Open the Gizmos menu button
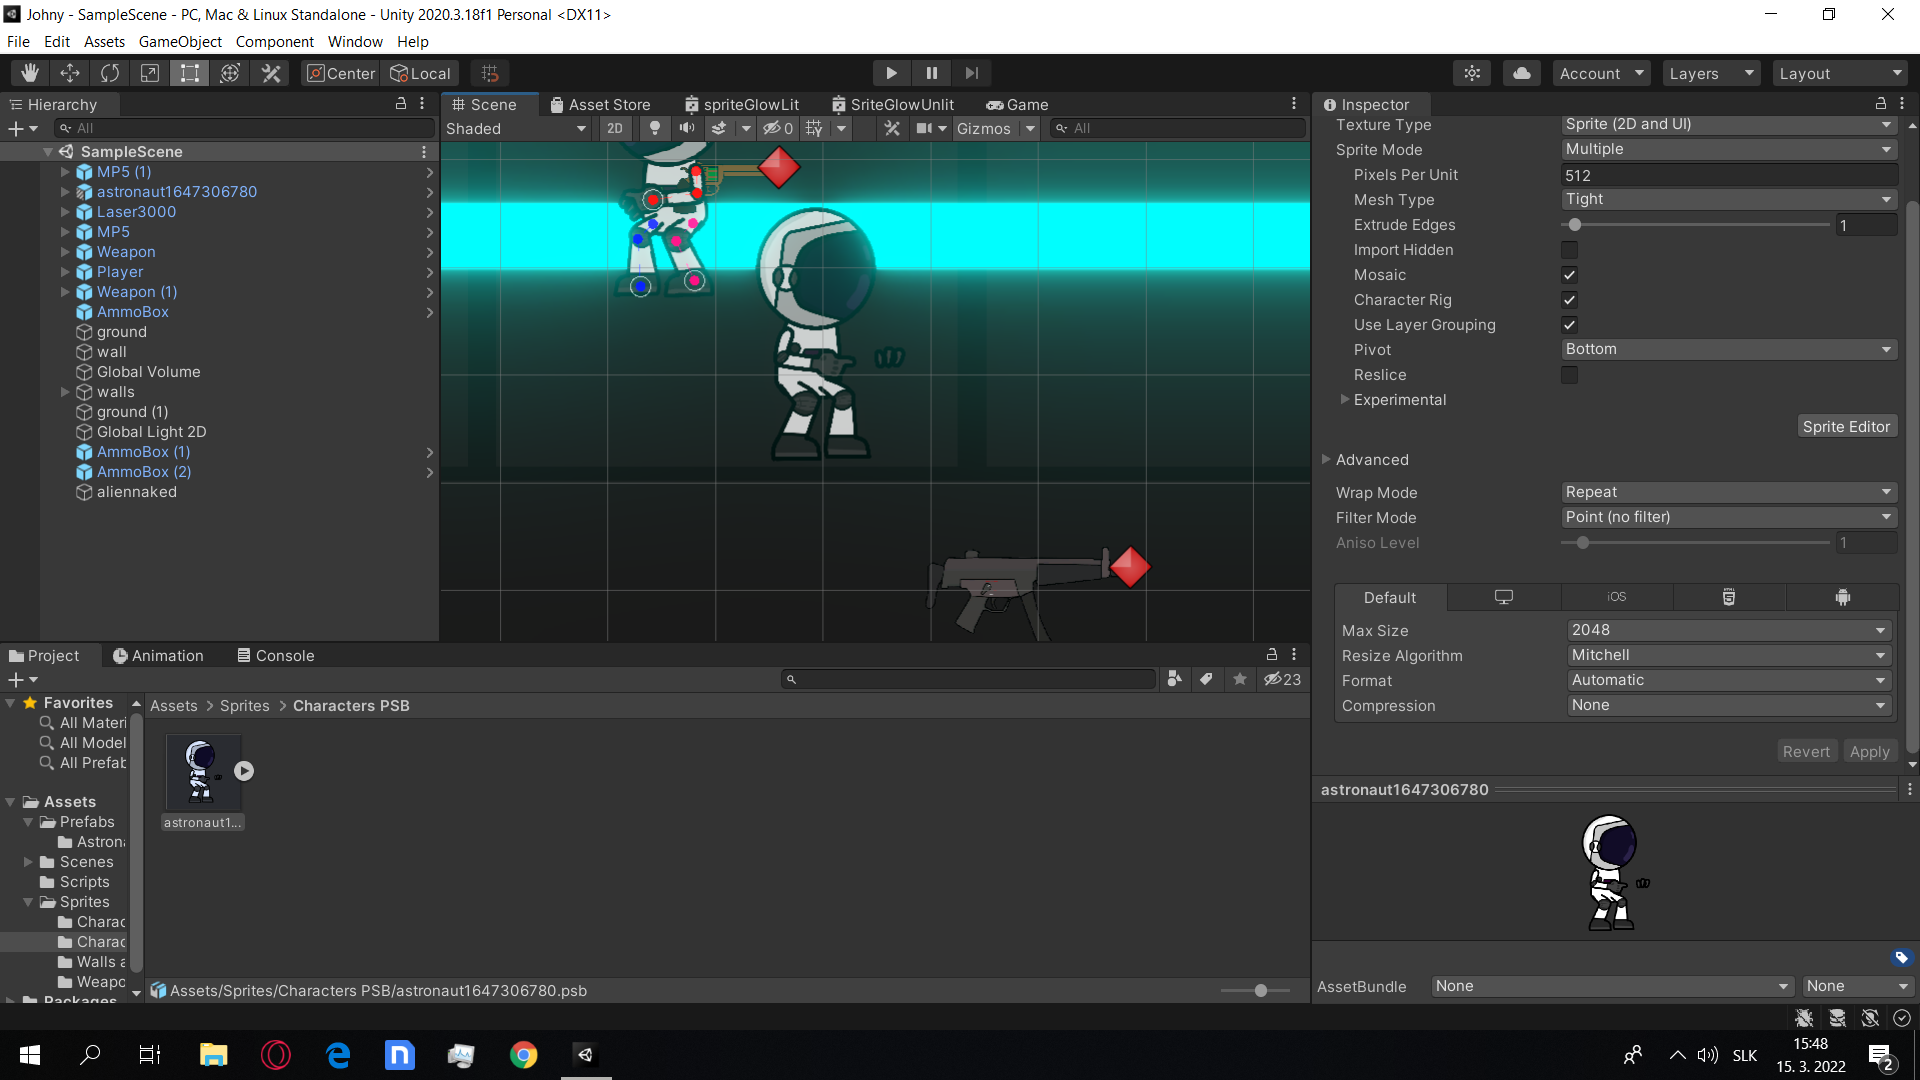1920x1080 pixels. point(984,128)
